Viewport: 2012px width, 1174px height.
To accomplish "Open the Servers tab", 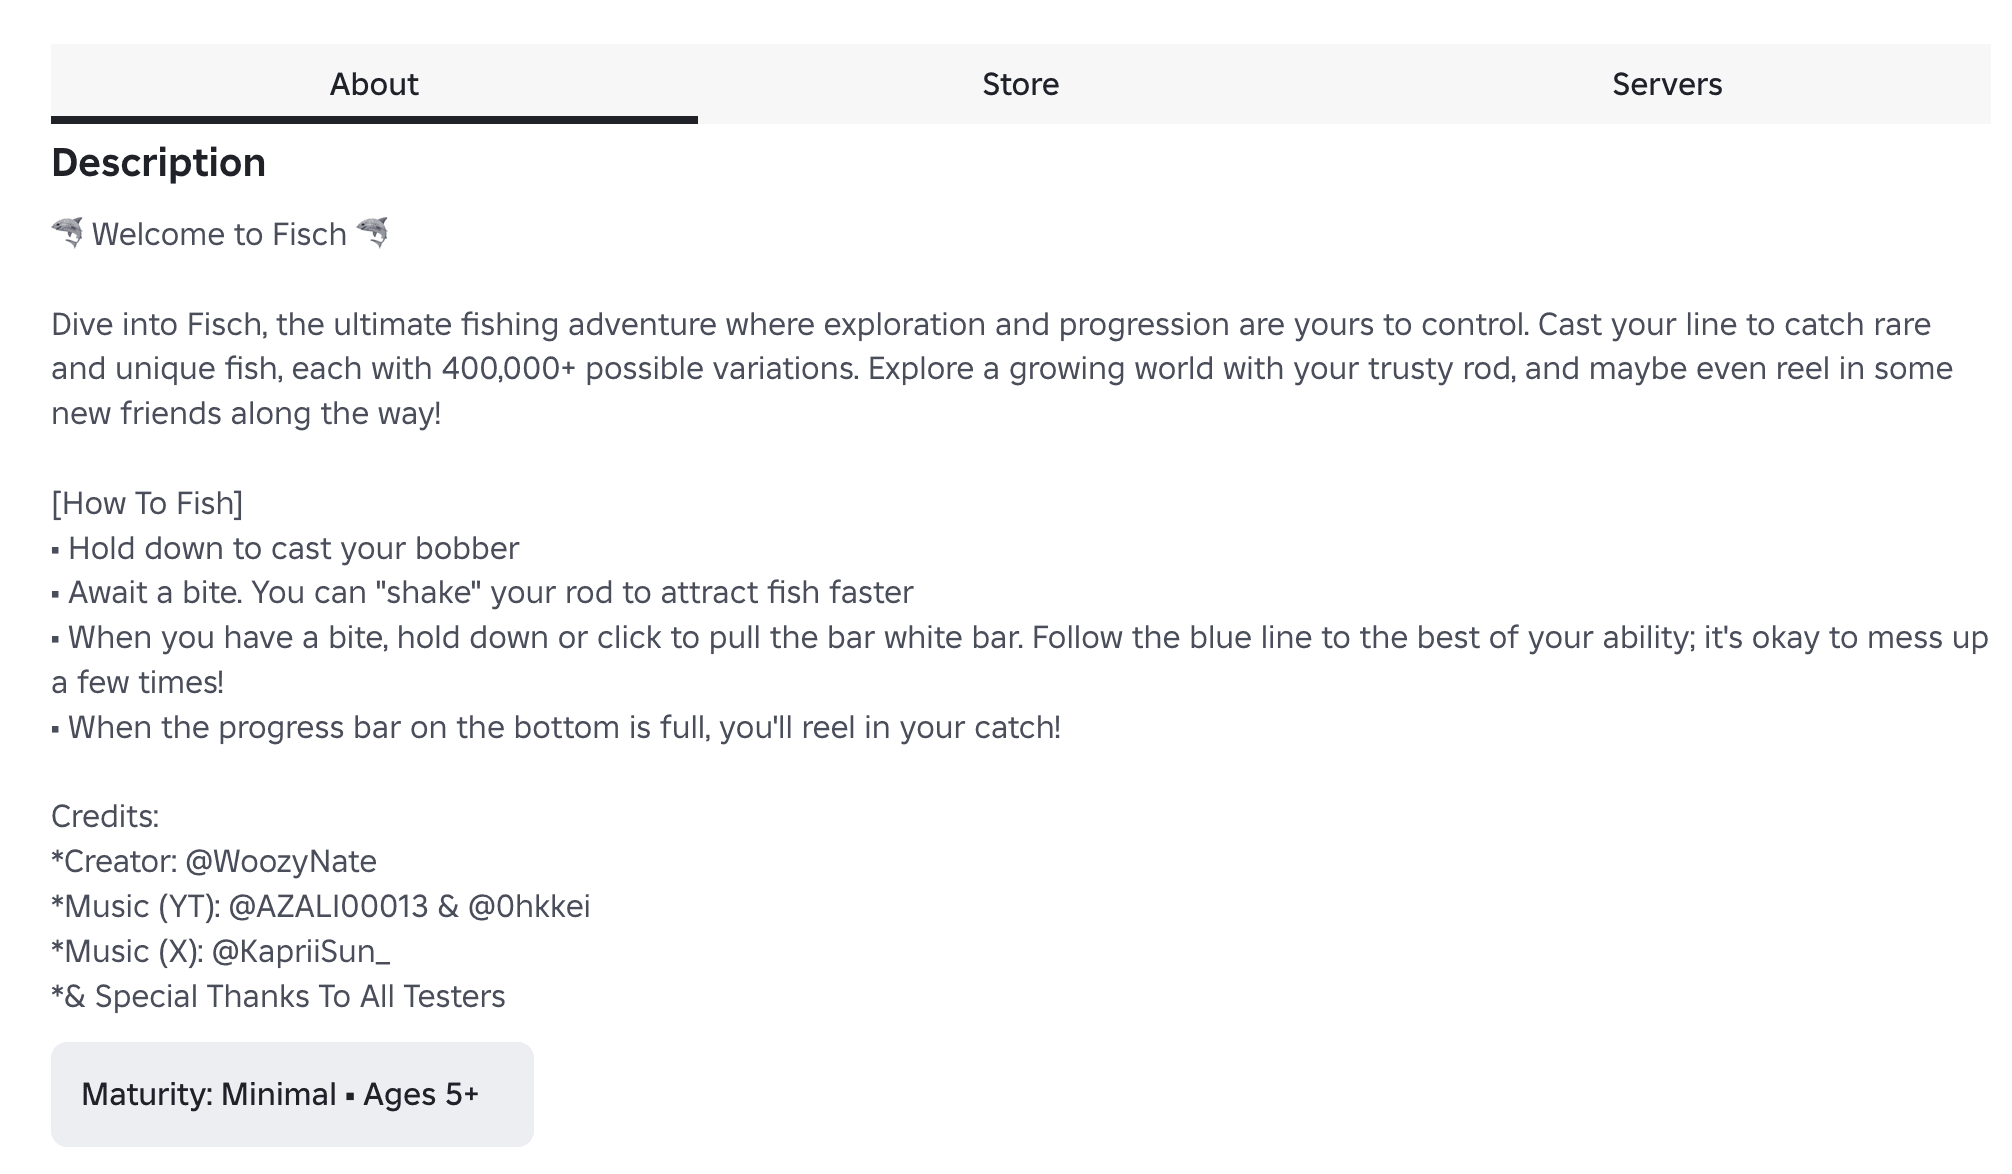I will [1666, 84].
